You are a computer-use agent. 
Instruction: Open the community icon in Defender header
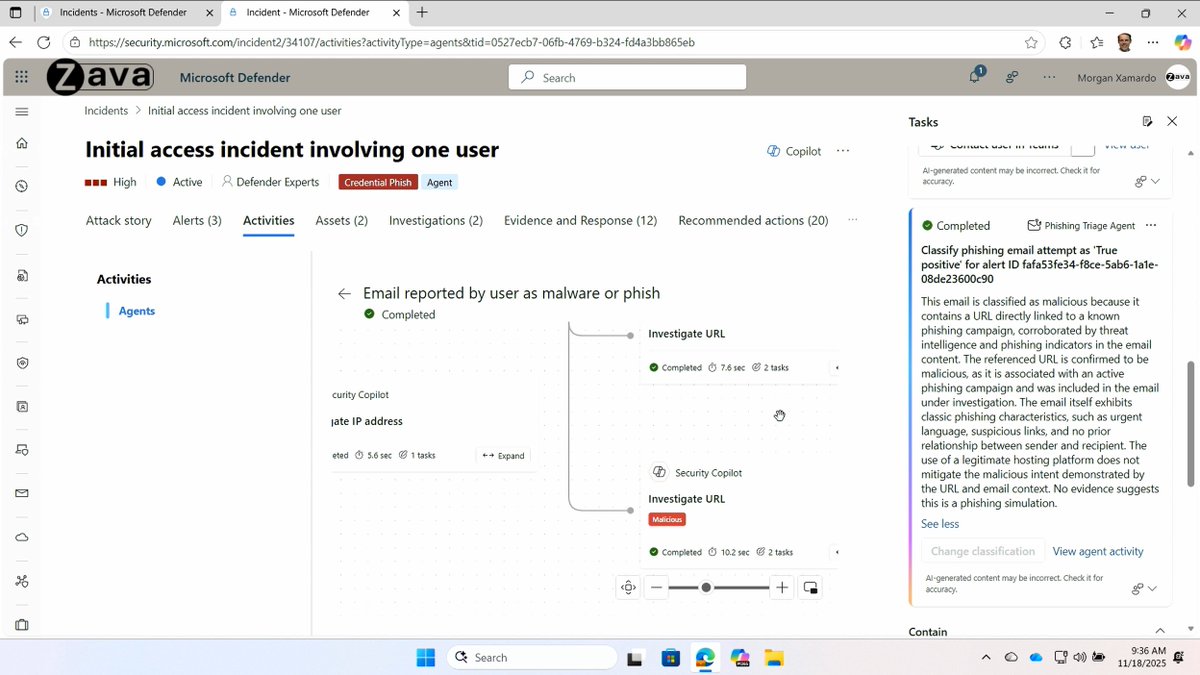point(1012,77)
